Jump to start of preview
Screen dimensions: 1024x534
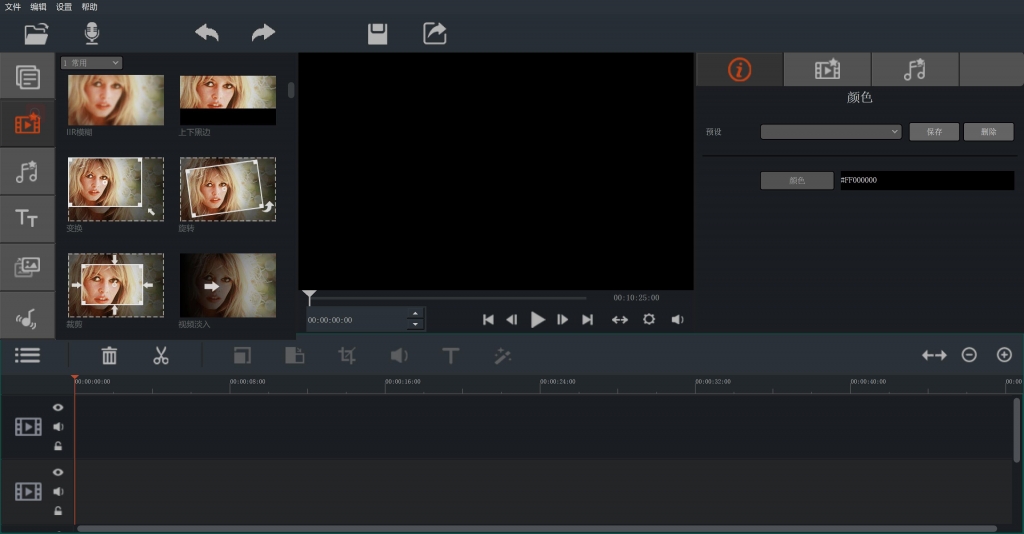(488, 319)
